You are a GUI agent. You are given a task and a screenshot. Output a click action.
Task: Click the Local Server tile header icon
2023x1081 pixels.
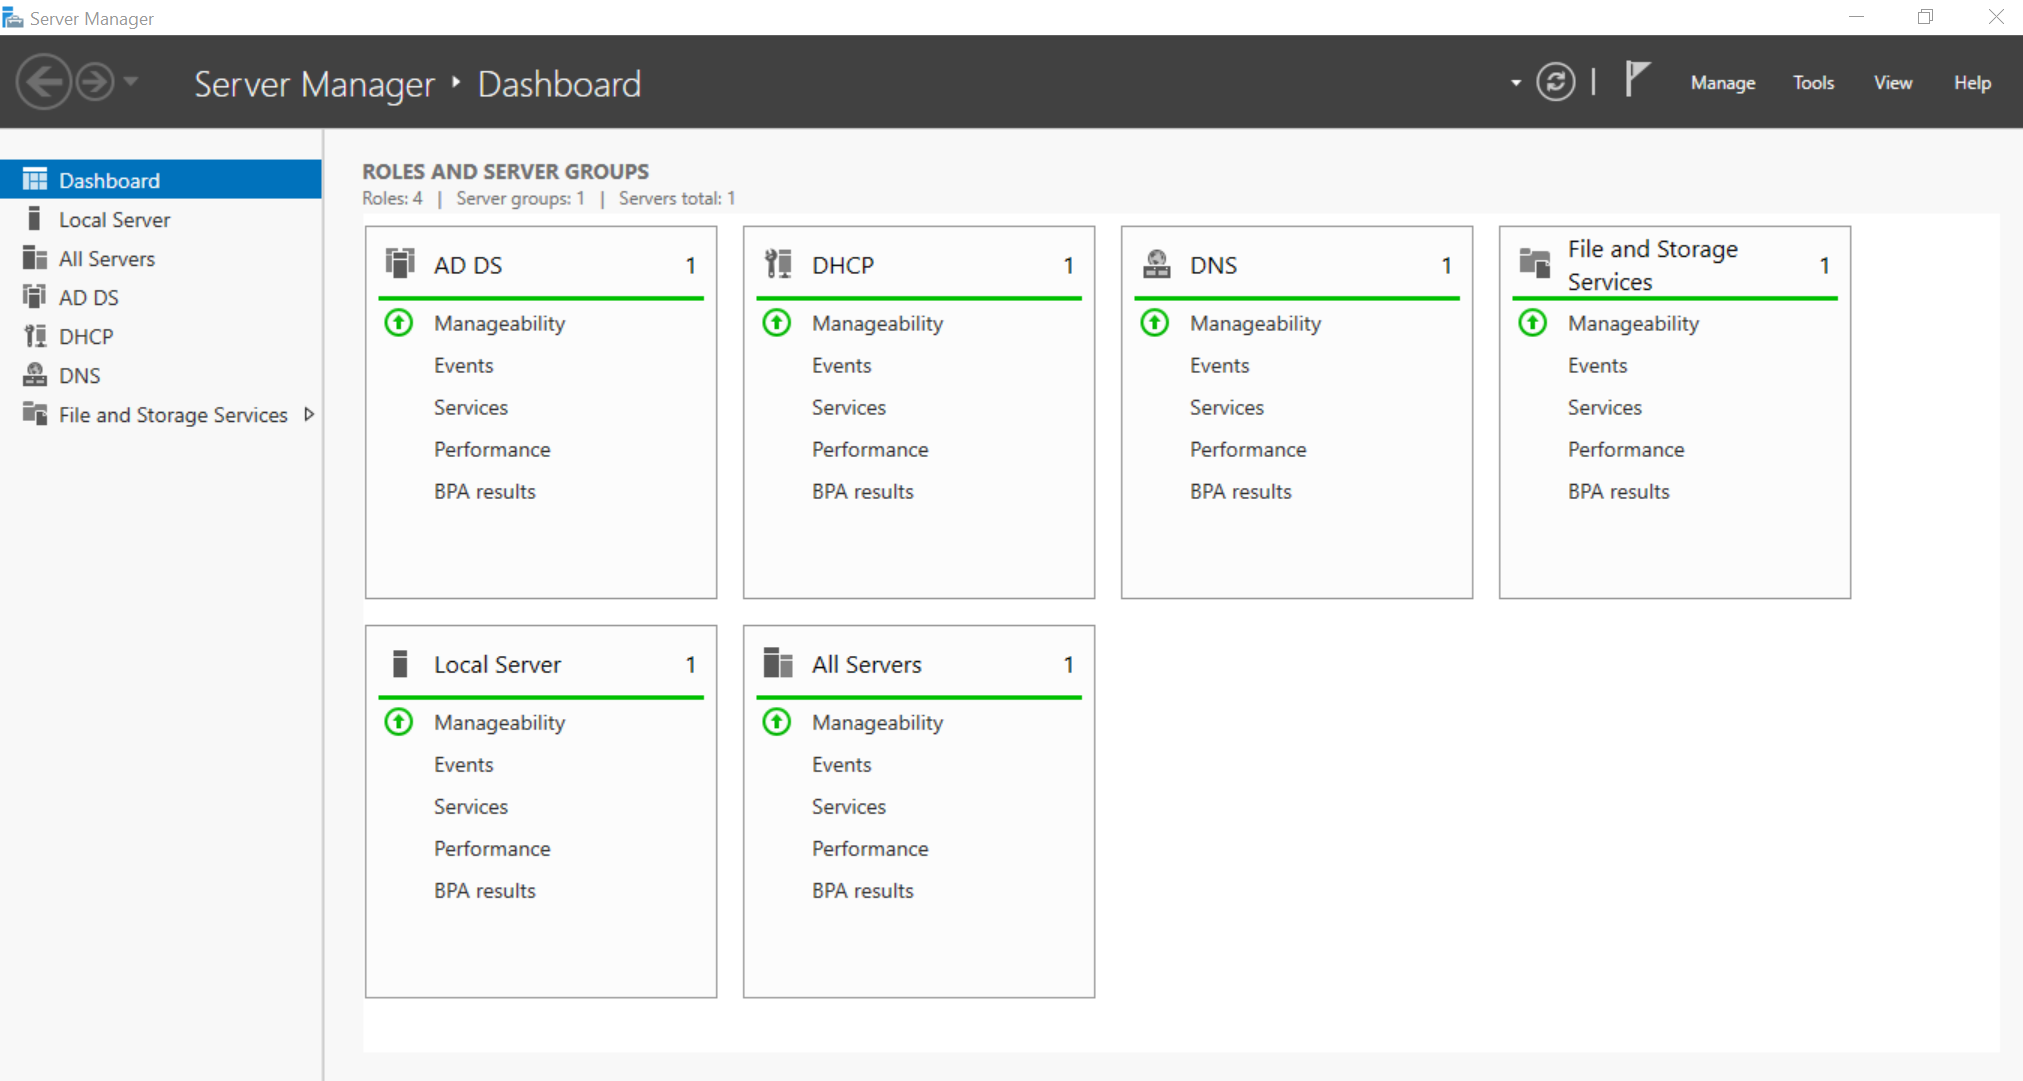pos(400,663)
